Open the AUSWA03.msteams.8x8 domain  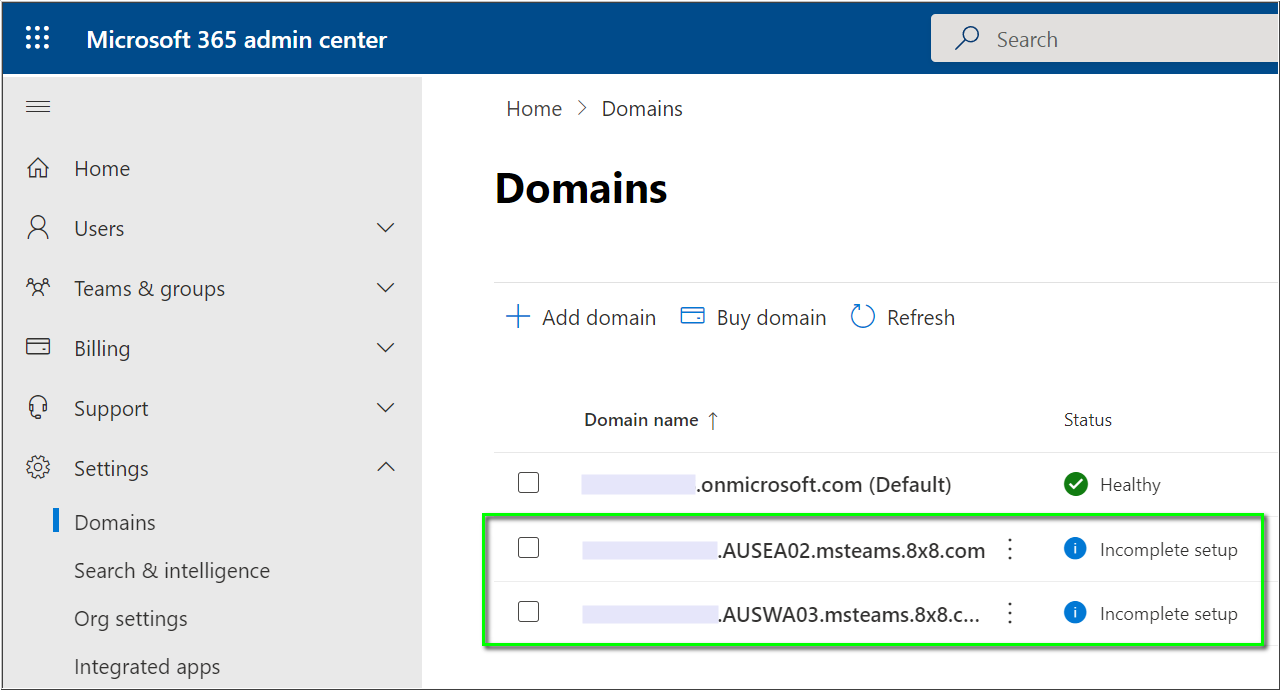point(781,614)
